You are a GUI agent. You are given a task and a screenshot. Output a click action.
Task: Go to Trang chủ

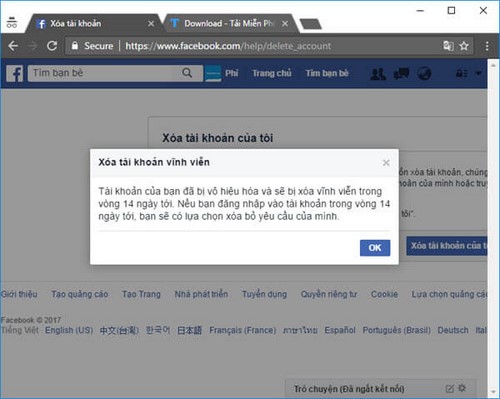272,73
